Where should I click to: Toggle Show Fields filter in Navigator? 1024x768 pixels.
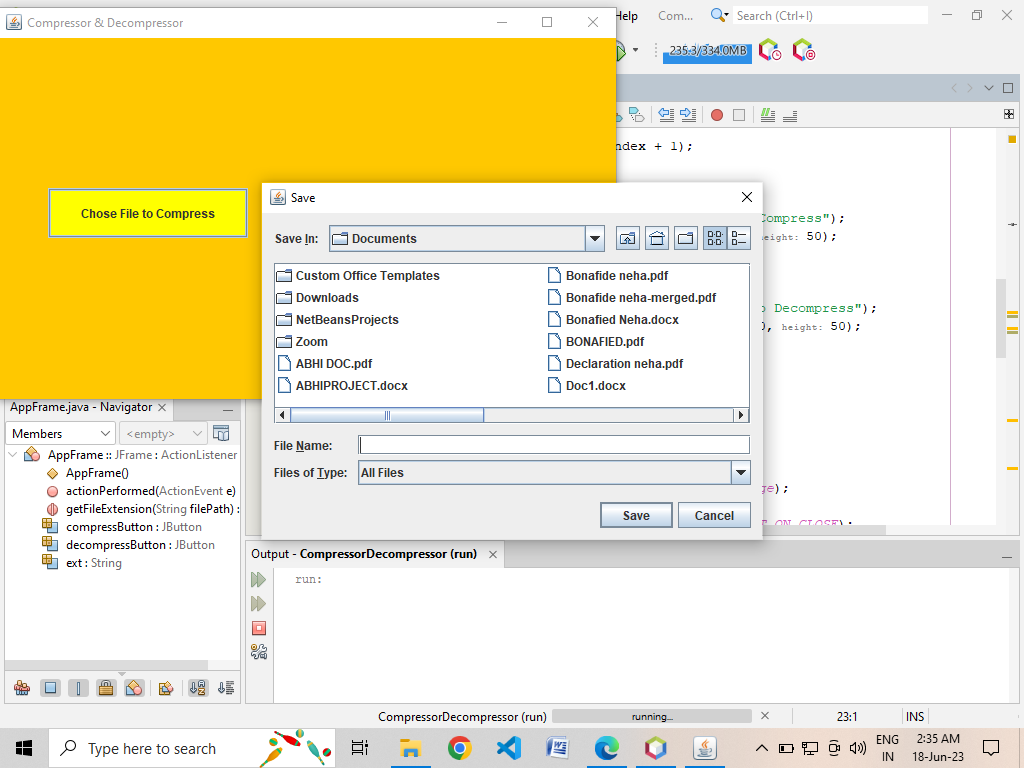click(50, 688)
